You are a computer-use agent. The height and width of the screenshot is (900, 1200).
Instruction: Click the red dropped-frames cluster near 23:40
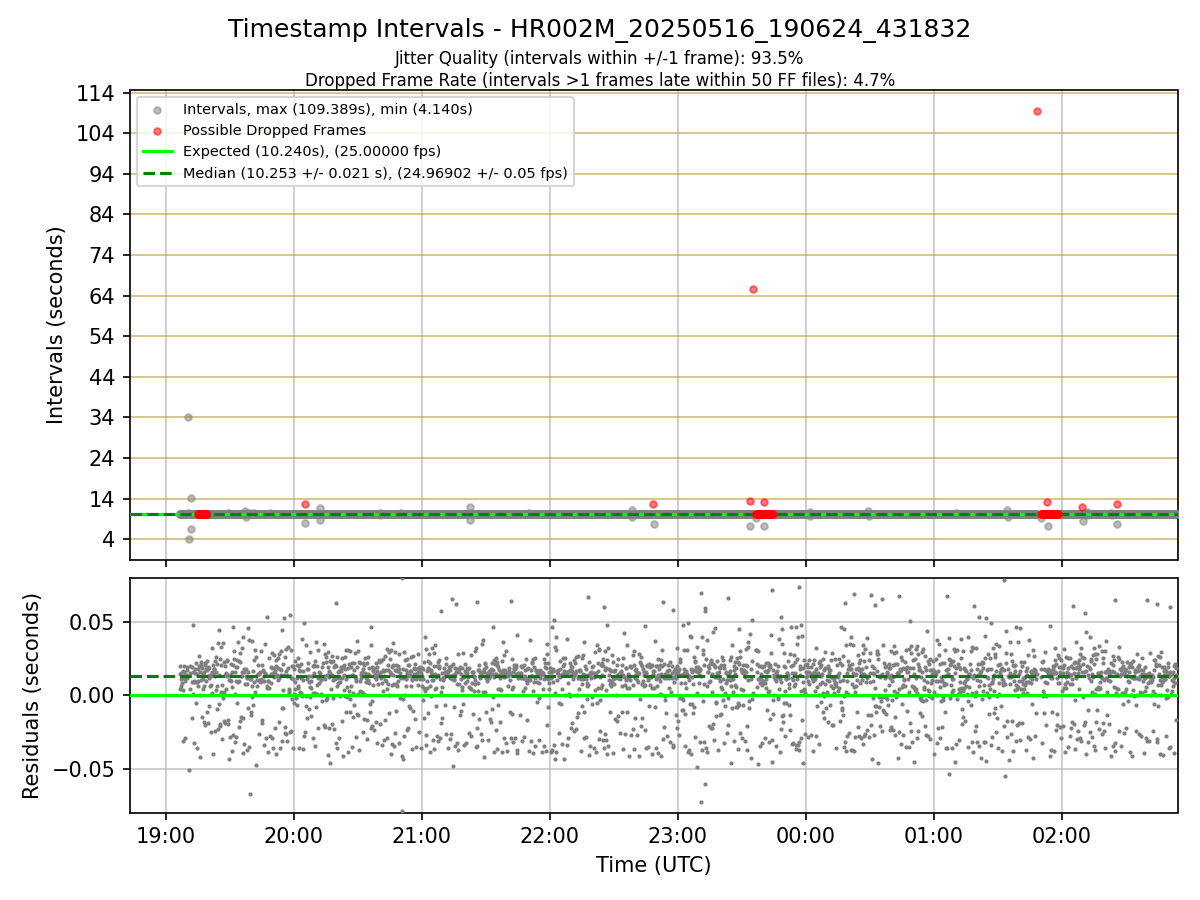(x=764, y=514)
